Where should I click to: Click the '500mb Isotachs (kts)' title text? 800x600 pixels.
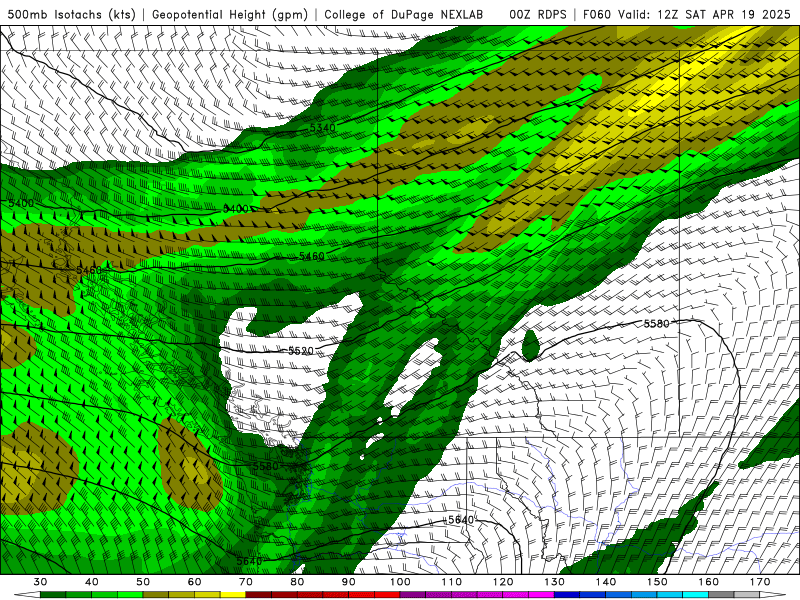(x=71, y=14)
